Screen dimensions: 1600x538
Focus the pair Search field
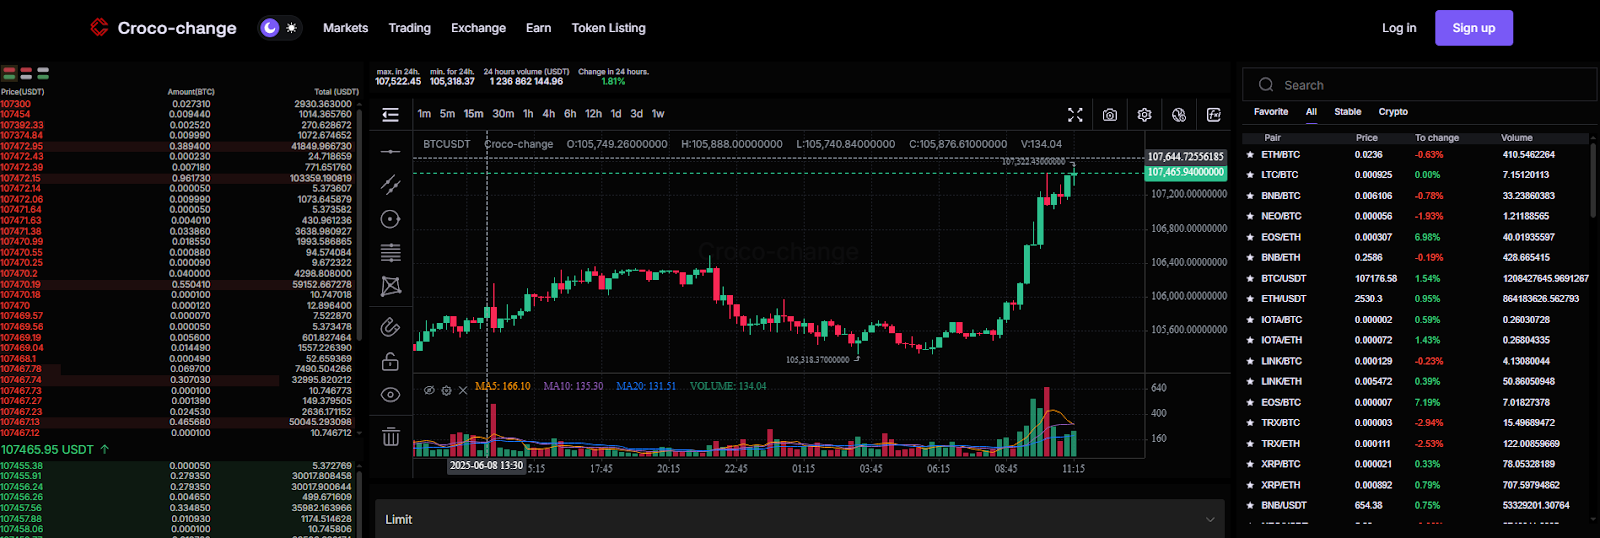click(x=1419, y=85)
